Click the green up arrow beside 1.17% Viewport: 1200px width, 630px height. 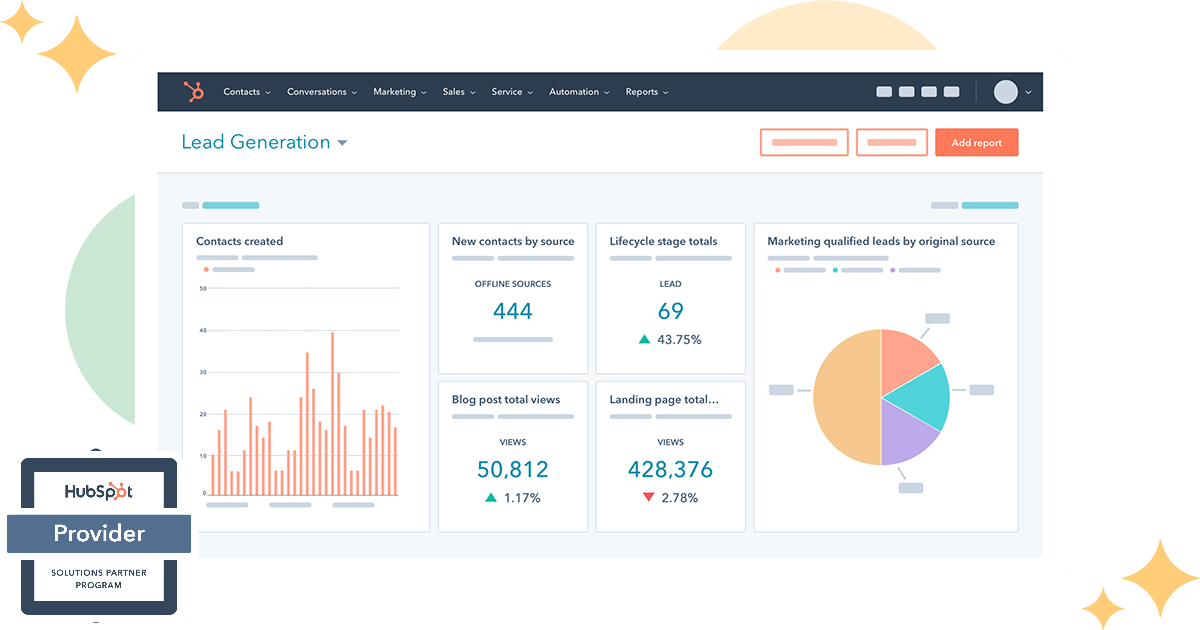(x=490, y=498)
